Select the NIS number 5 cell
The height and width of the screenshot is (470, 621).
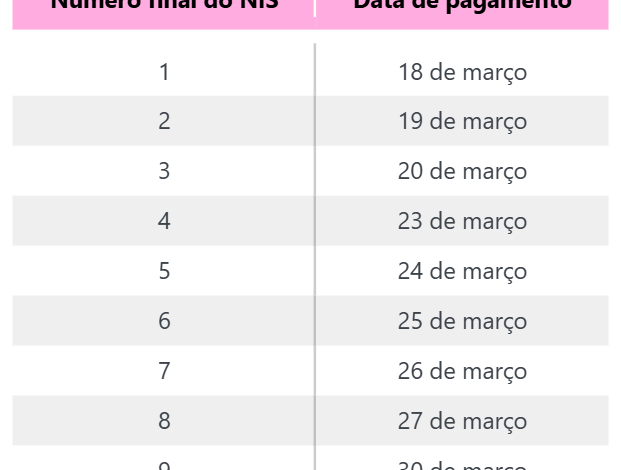tap(164, 271)
